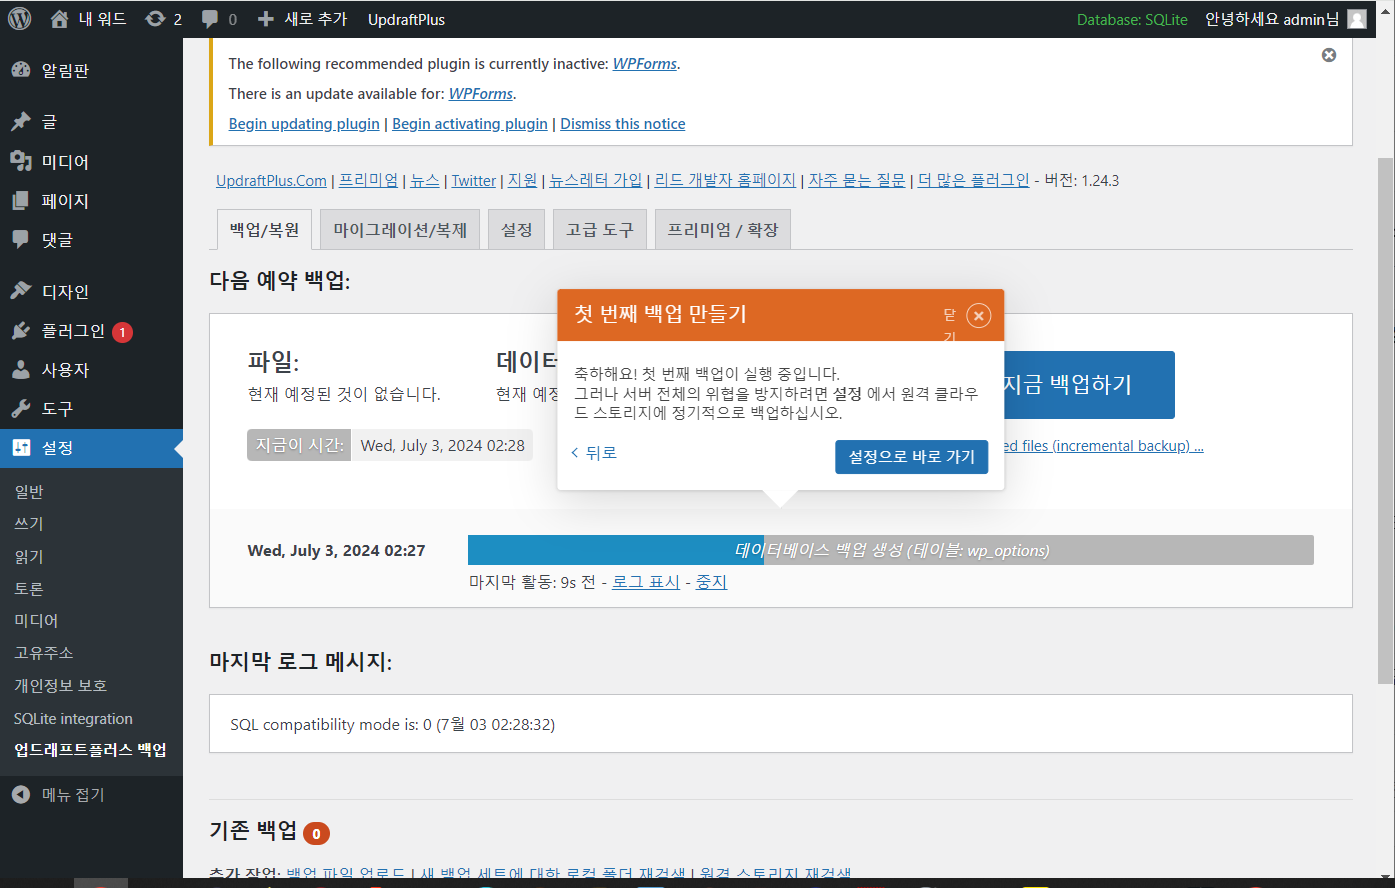Click the "중지" stop link
This screenshot has height=888, width=1395.
coord(711,581)
